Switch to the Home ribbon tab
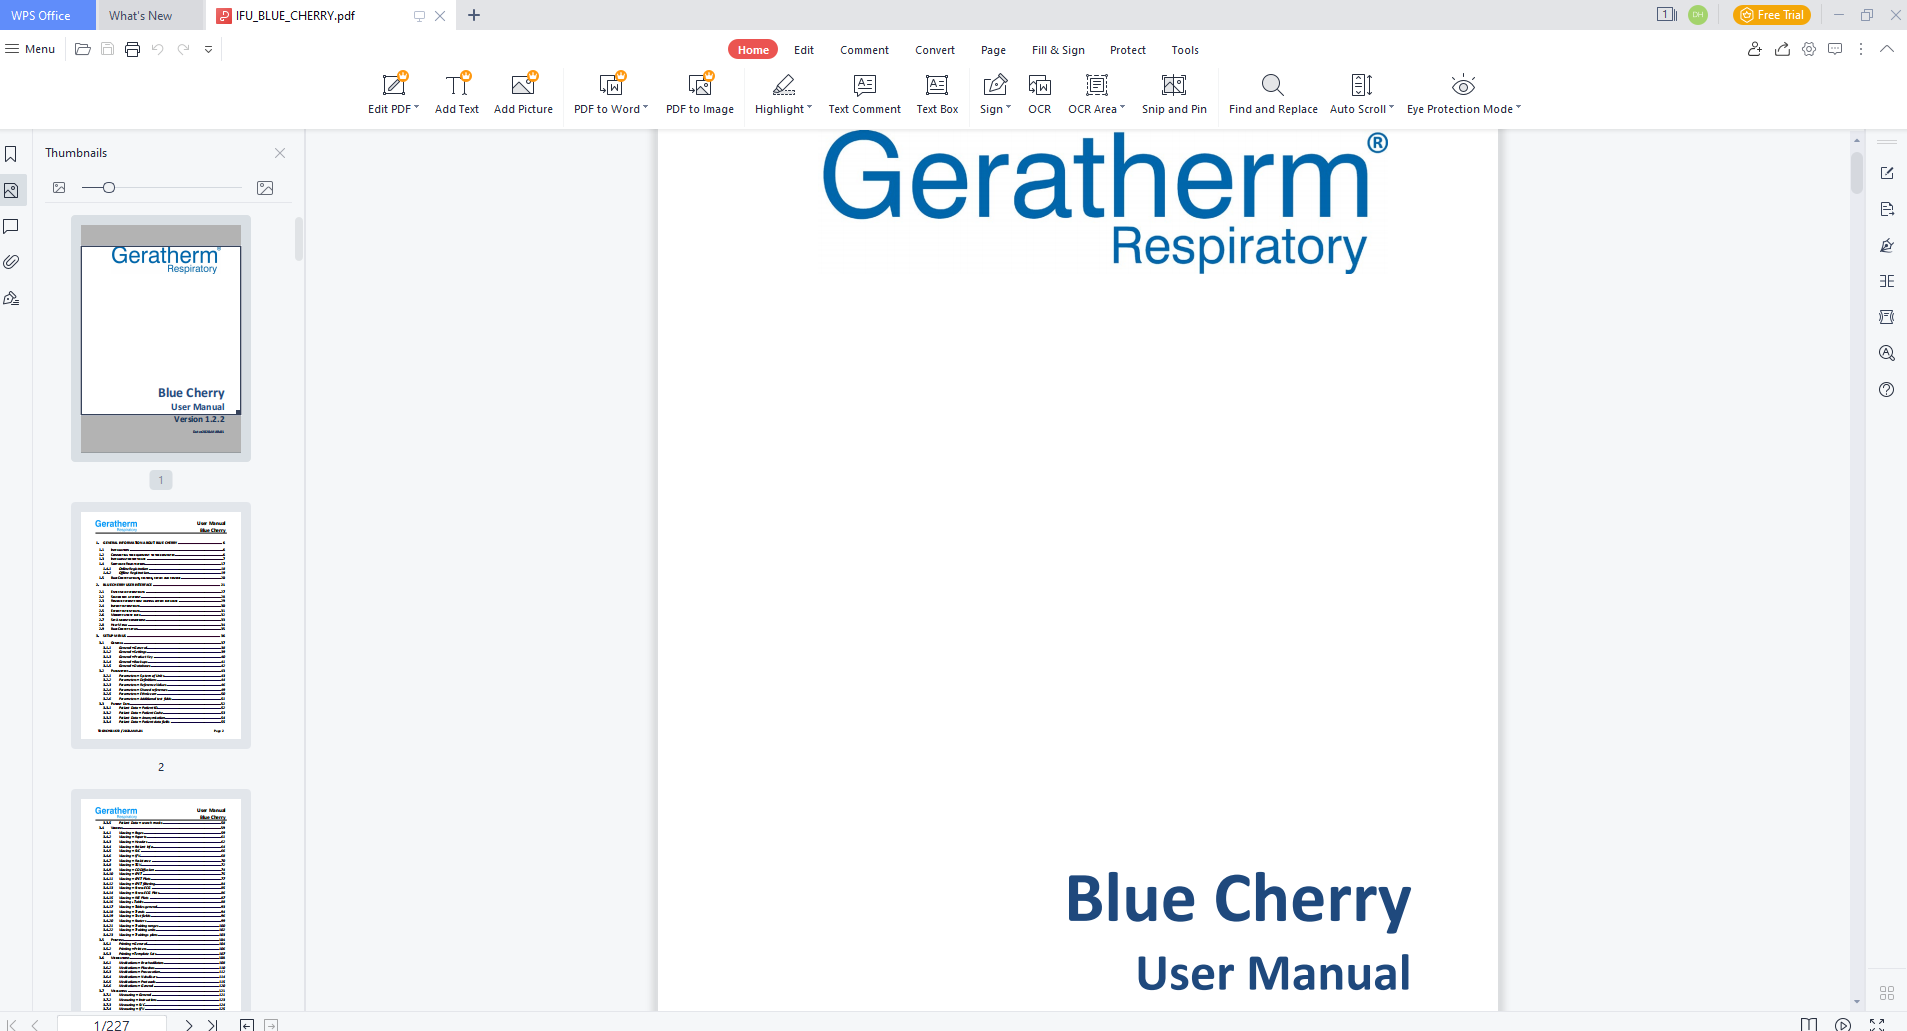1907x1031 pixels. click(753, 50)
